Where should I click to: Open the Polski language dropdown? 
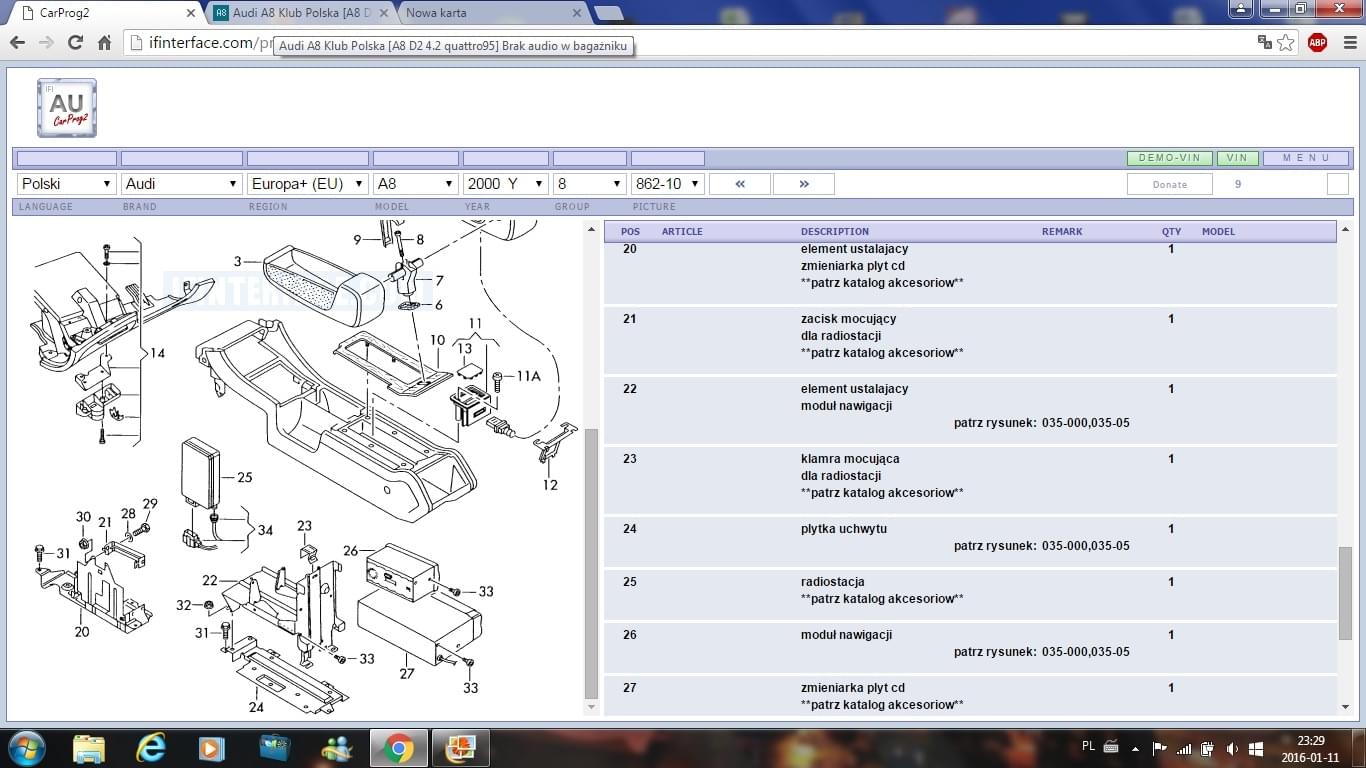point(67,184)
